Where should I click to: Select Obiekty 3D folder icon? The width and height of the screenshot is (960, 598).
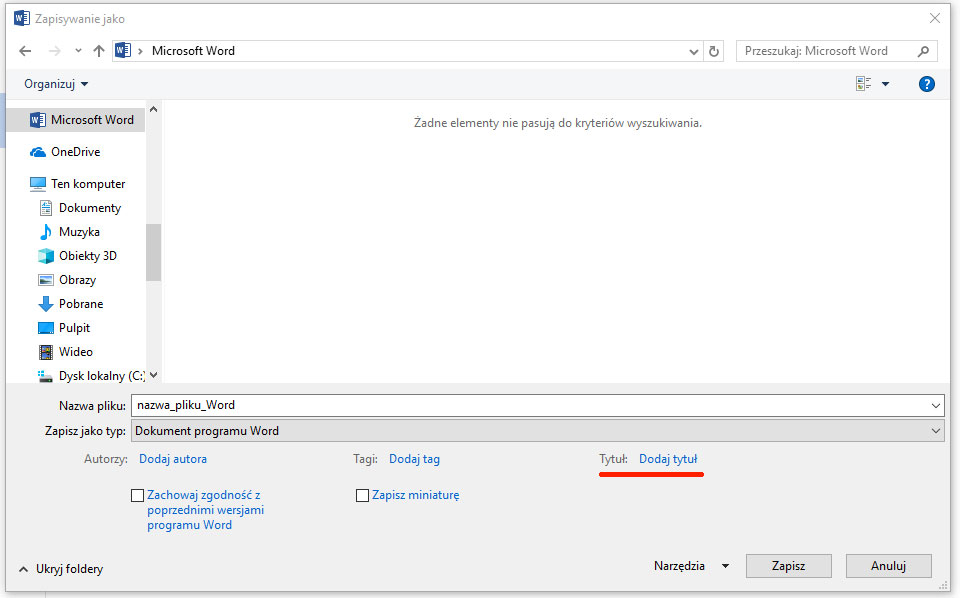pos(45,256)
